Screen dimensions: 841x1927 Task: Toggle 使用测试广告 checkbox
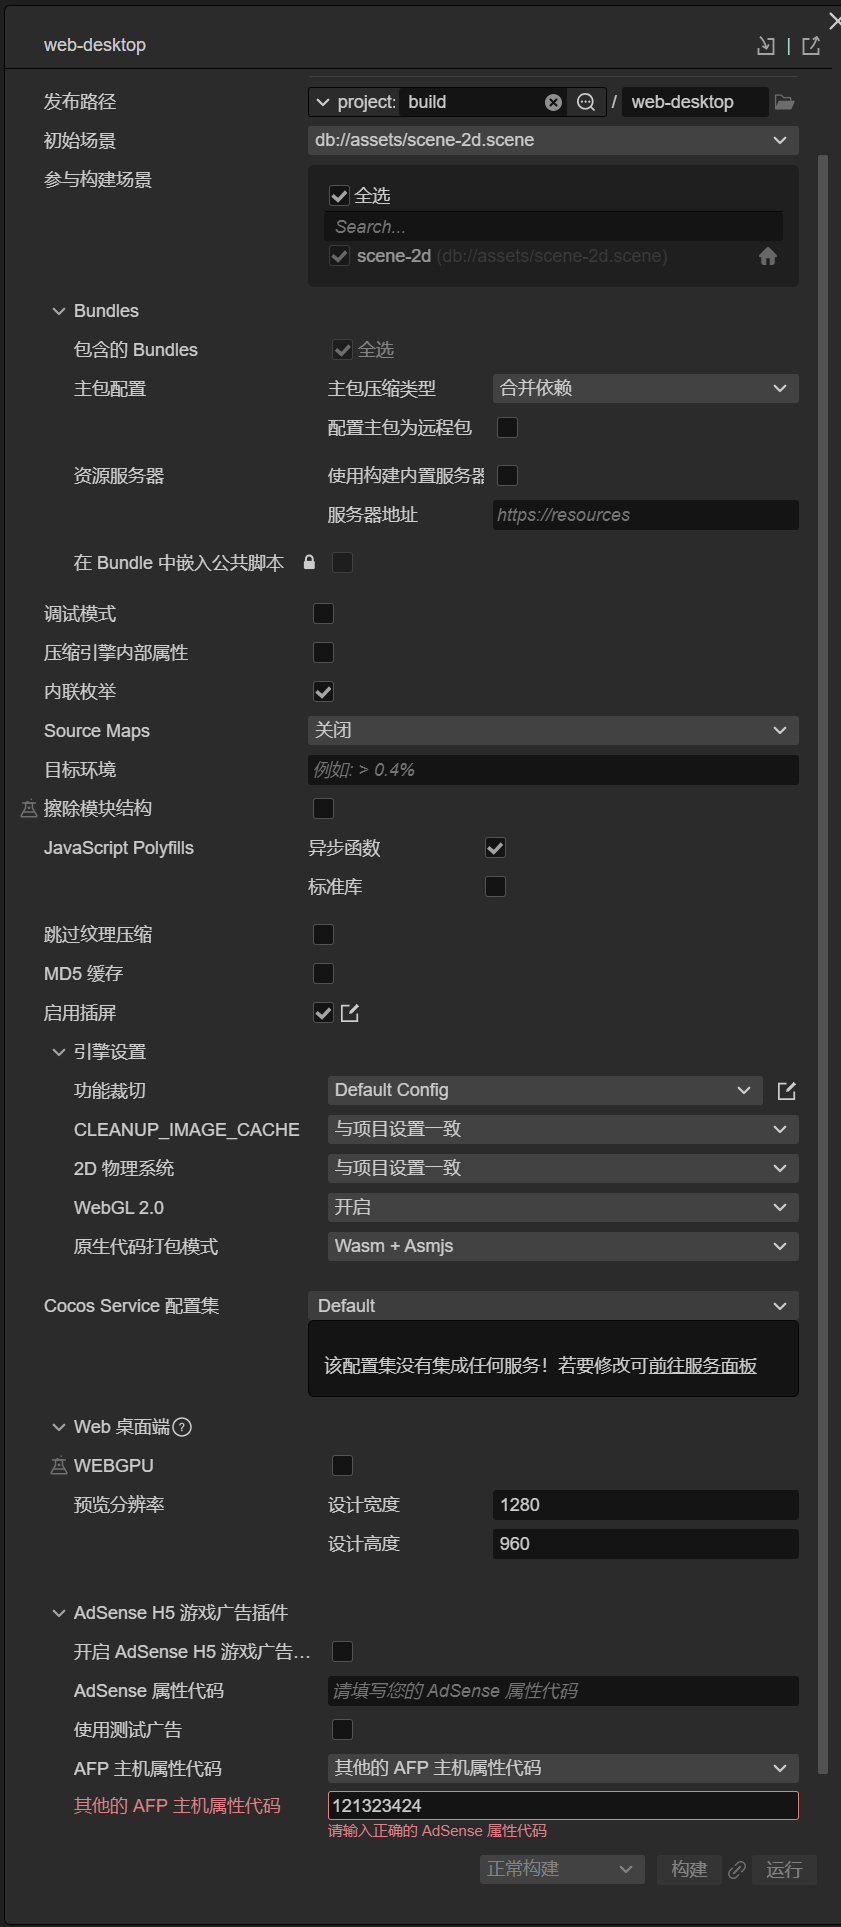point(342,1729)
